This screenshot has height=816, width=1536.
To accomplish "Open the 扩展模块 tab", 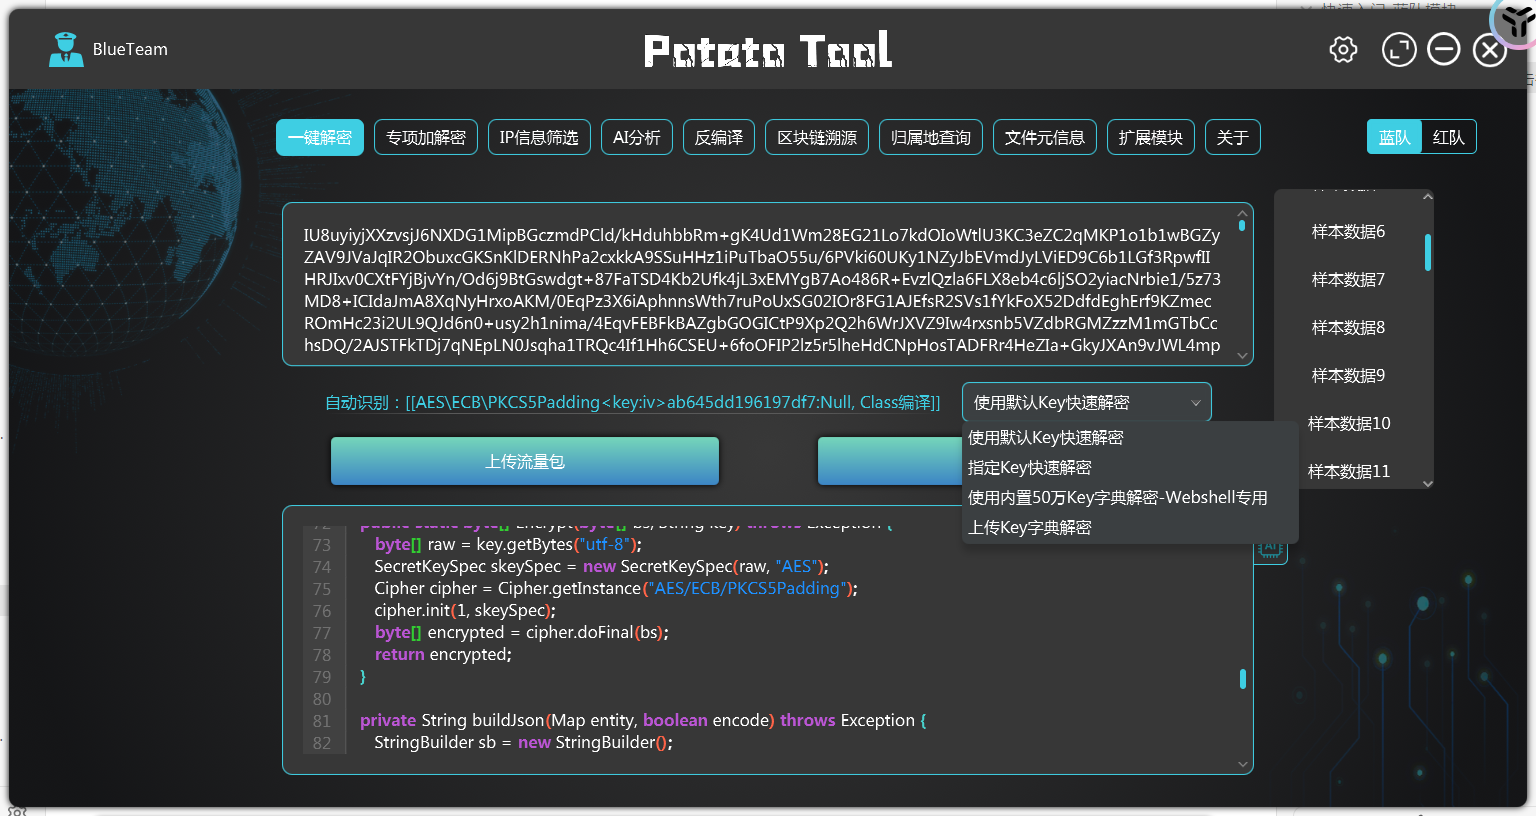I will [x=1151, y=137].
